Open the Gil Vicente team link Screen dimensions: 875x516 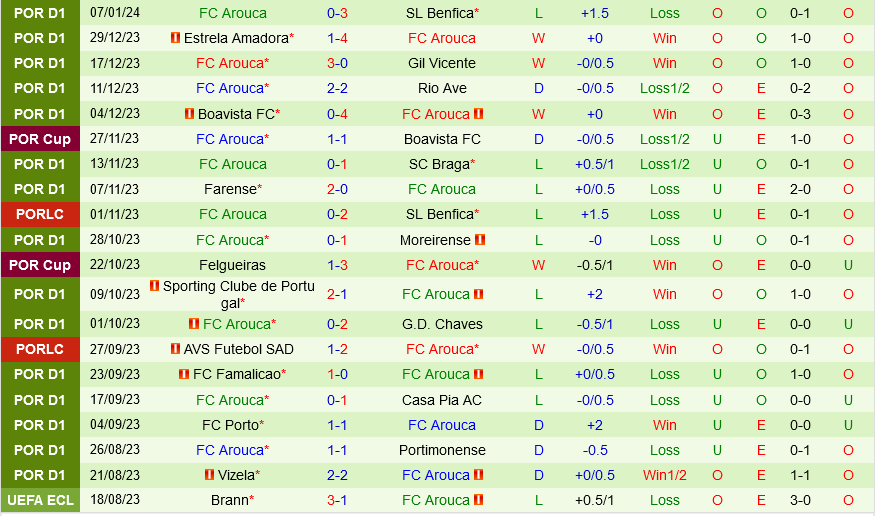pos(442,63)
